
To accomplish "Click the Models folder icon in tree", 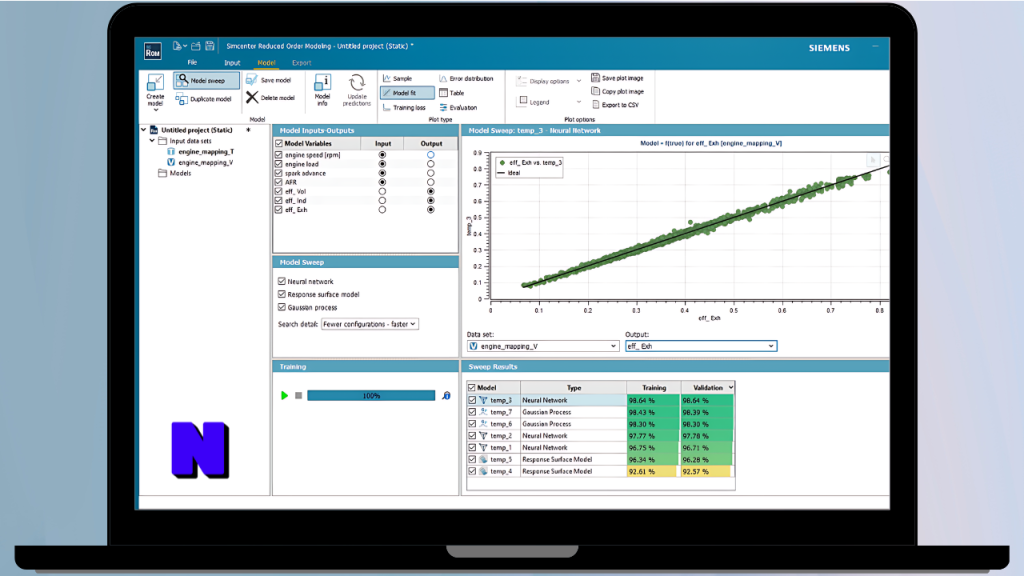I will click(x=163, y=173).
